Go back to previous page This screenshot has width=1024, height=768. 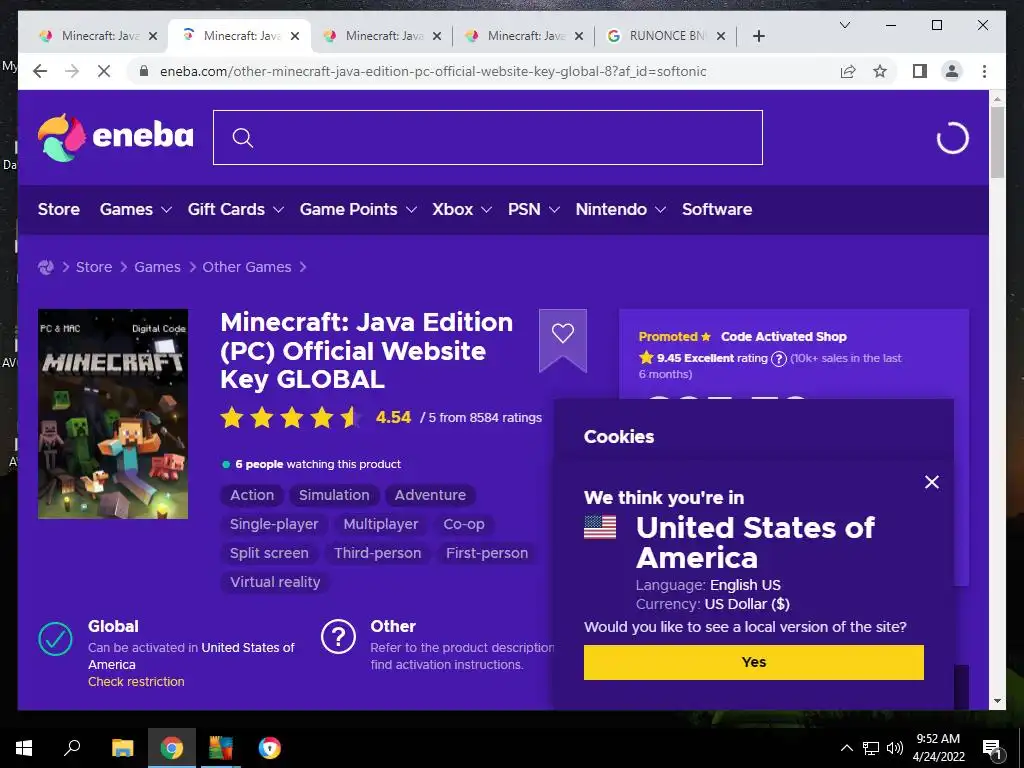point(40,71)
